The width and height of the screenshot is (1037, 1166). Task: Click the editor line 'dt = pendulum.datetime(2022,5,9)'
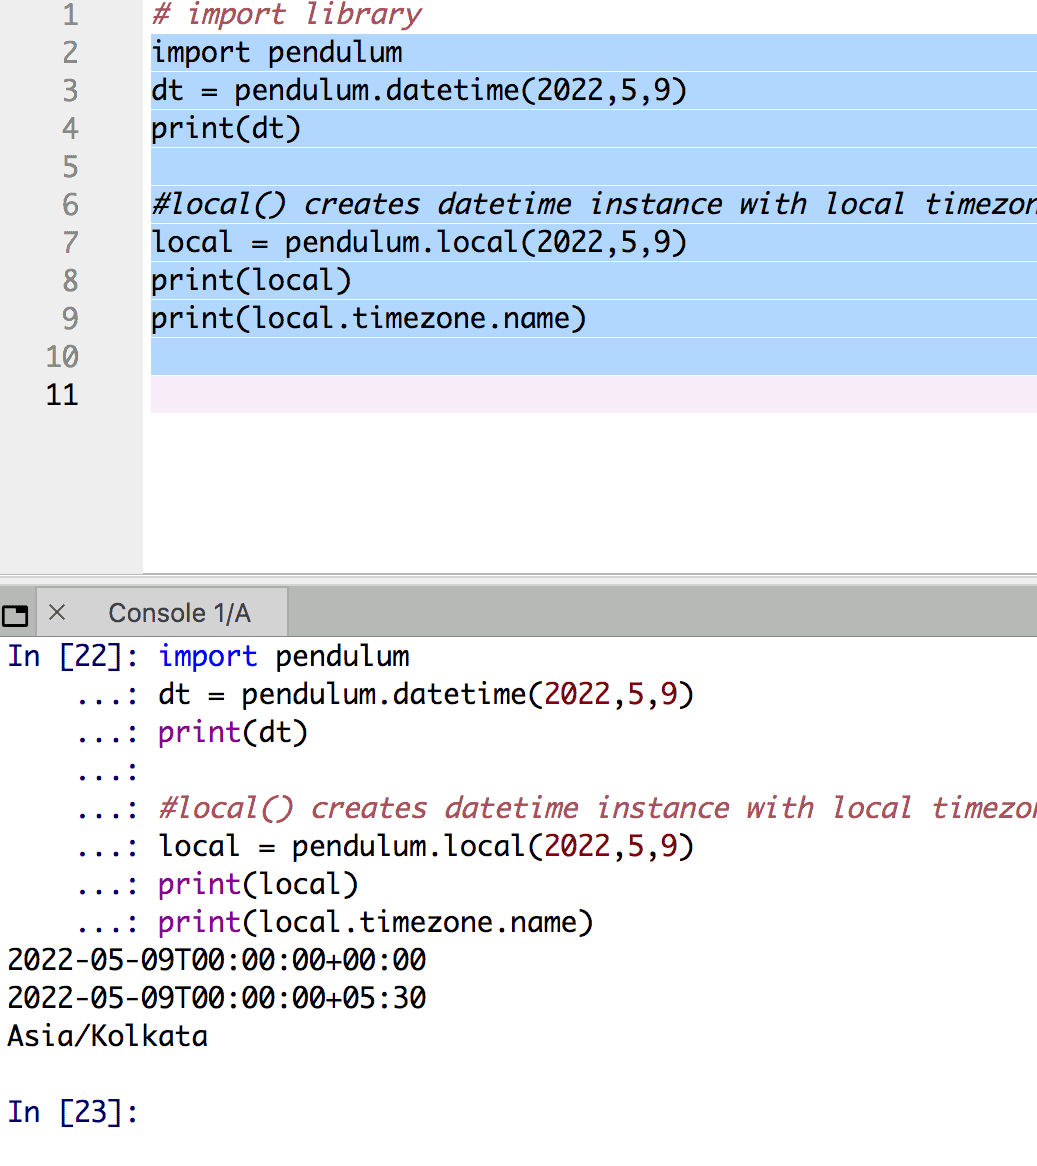419,91
